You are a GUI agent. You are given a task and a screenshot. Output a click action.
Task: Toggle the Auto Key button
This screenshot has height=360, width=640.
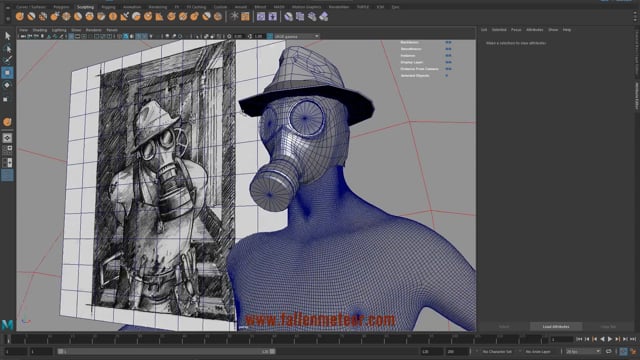(623, 351)
